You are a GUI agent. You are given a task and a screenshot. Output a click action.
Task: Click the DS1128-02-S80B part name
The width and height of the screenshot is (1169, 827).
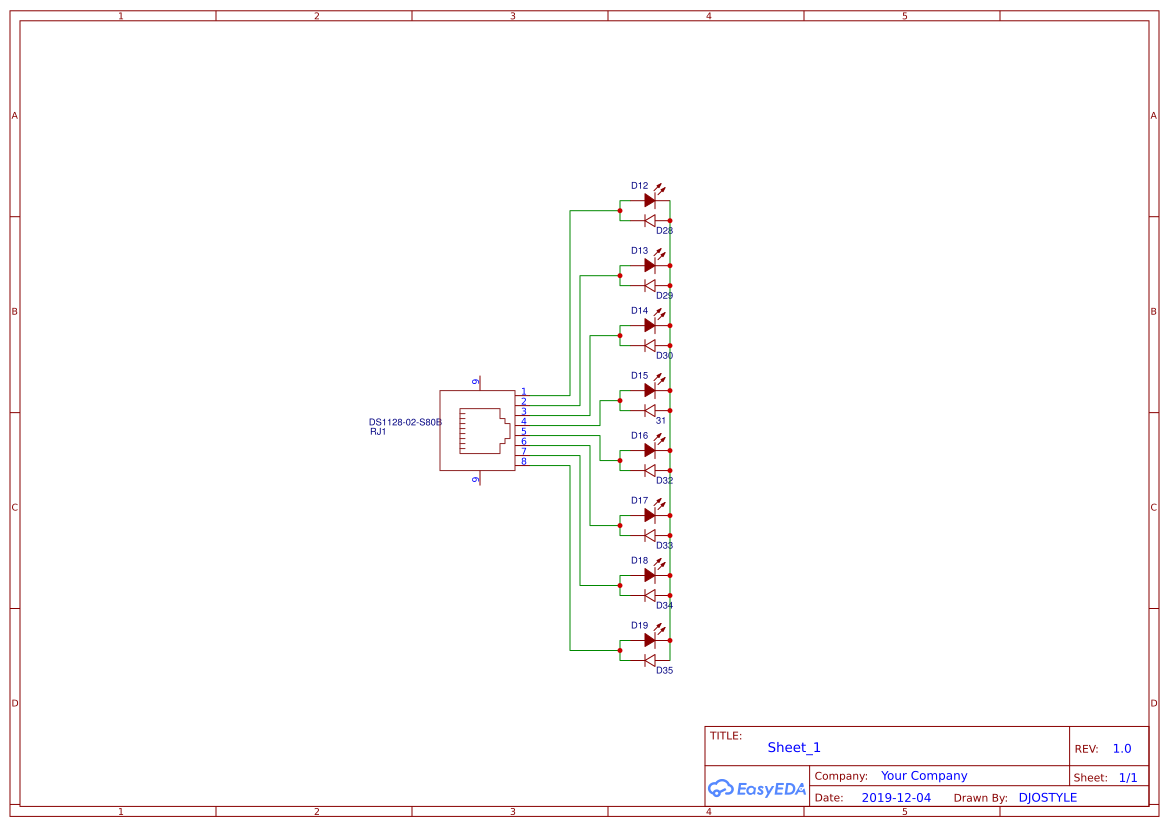click(x=405, y=422)
